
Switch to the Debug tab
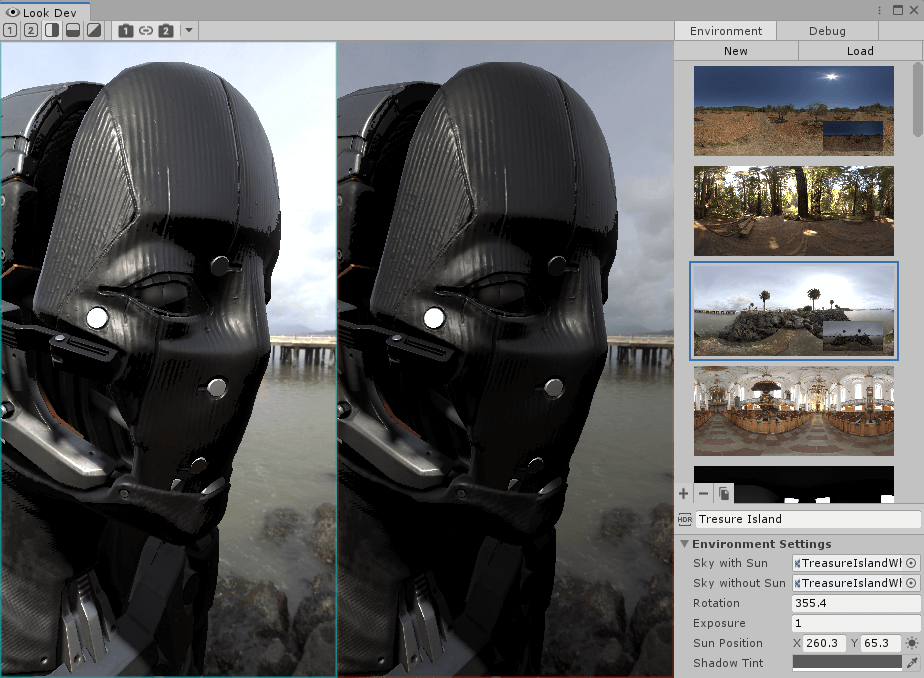[x=827, y=30]
